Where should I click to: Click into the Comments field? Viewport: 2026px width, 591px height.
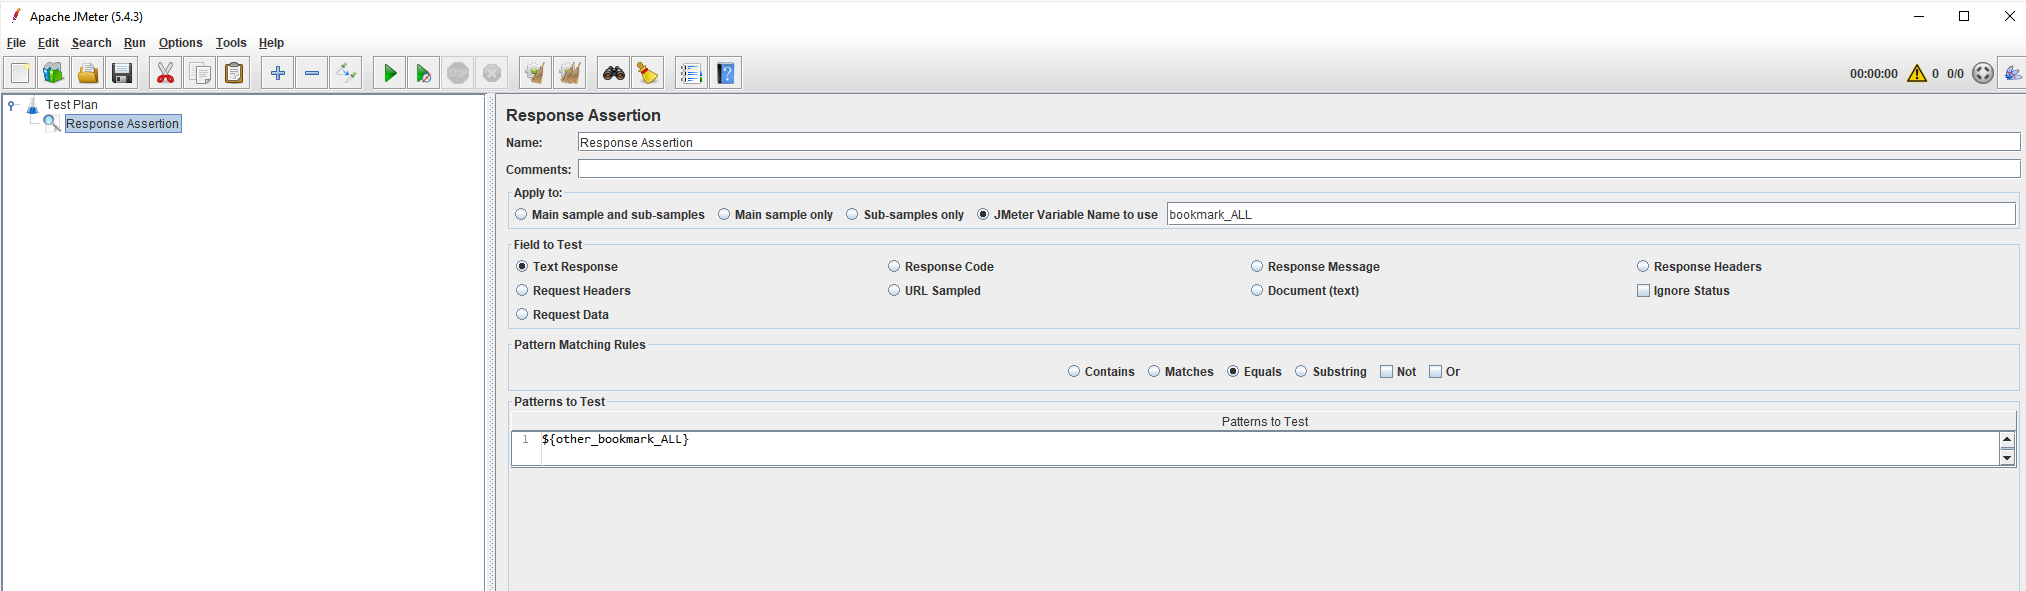[1298, 169]
